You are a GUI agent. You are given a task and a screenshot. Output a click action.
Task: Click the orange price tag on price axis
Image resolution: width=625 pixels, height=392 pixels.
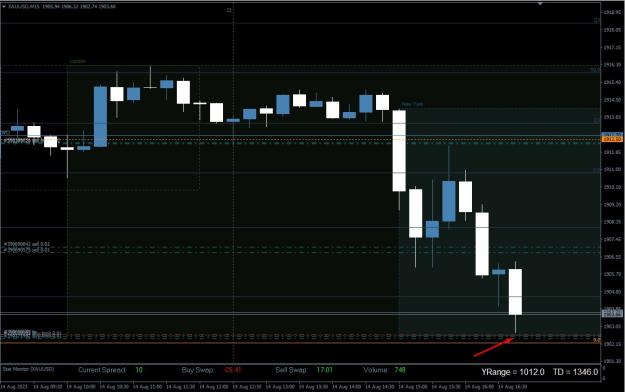(611, 139)
